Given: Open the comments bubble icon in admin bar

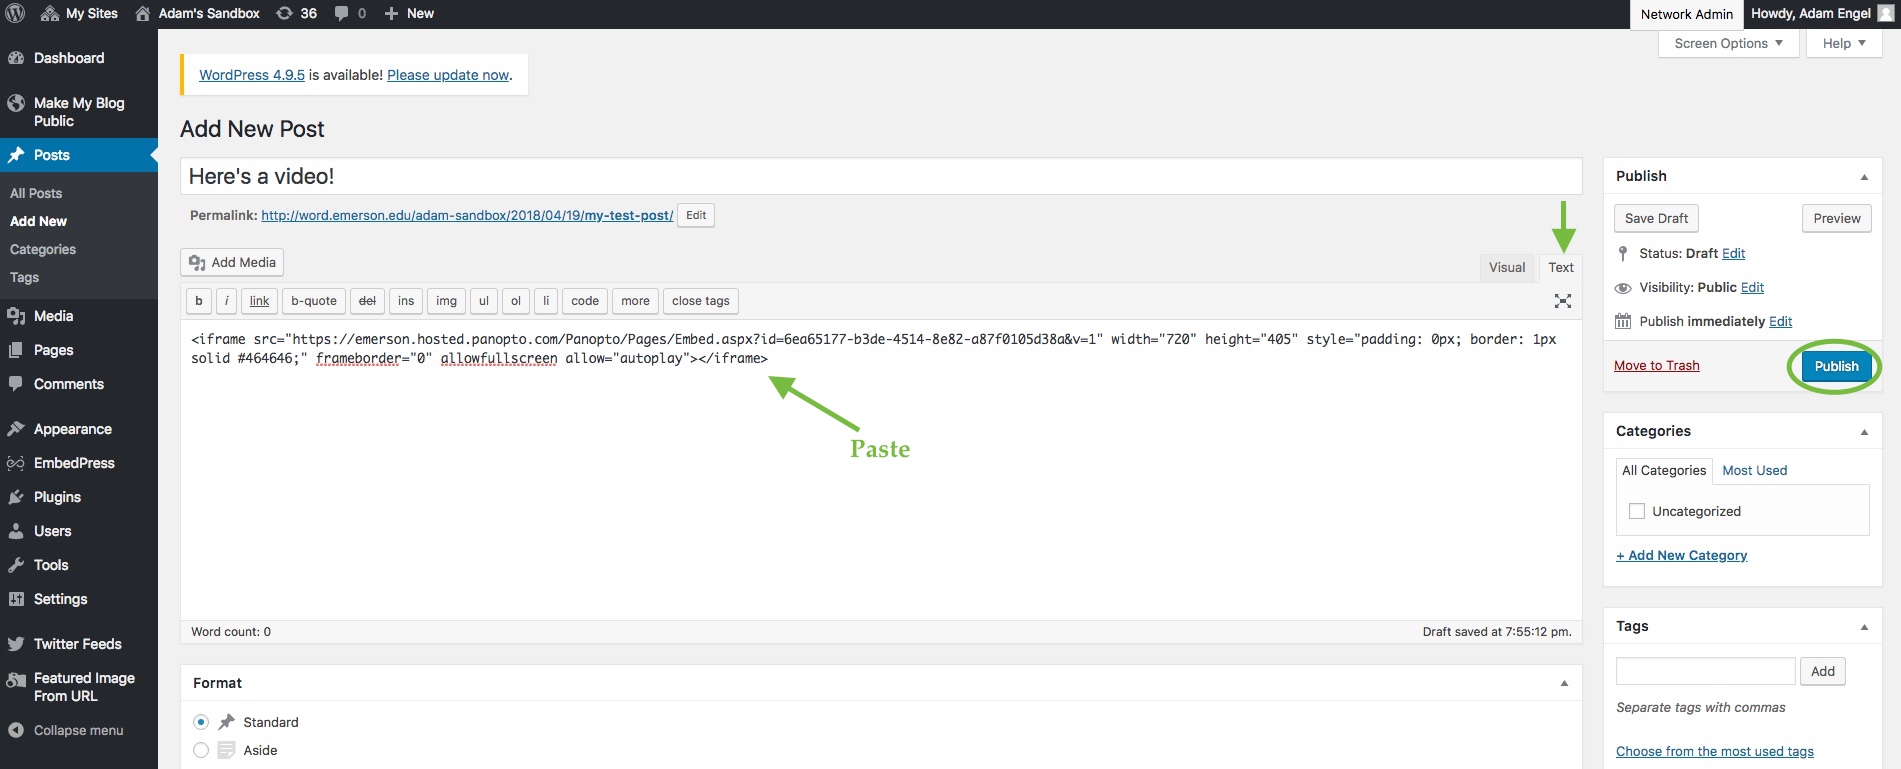Looking at the screenshot, I should pos(342,13).
